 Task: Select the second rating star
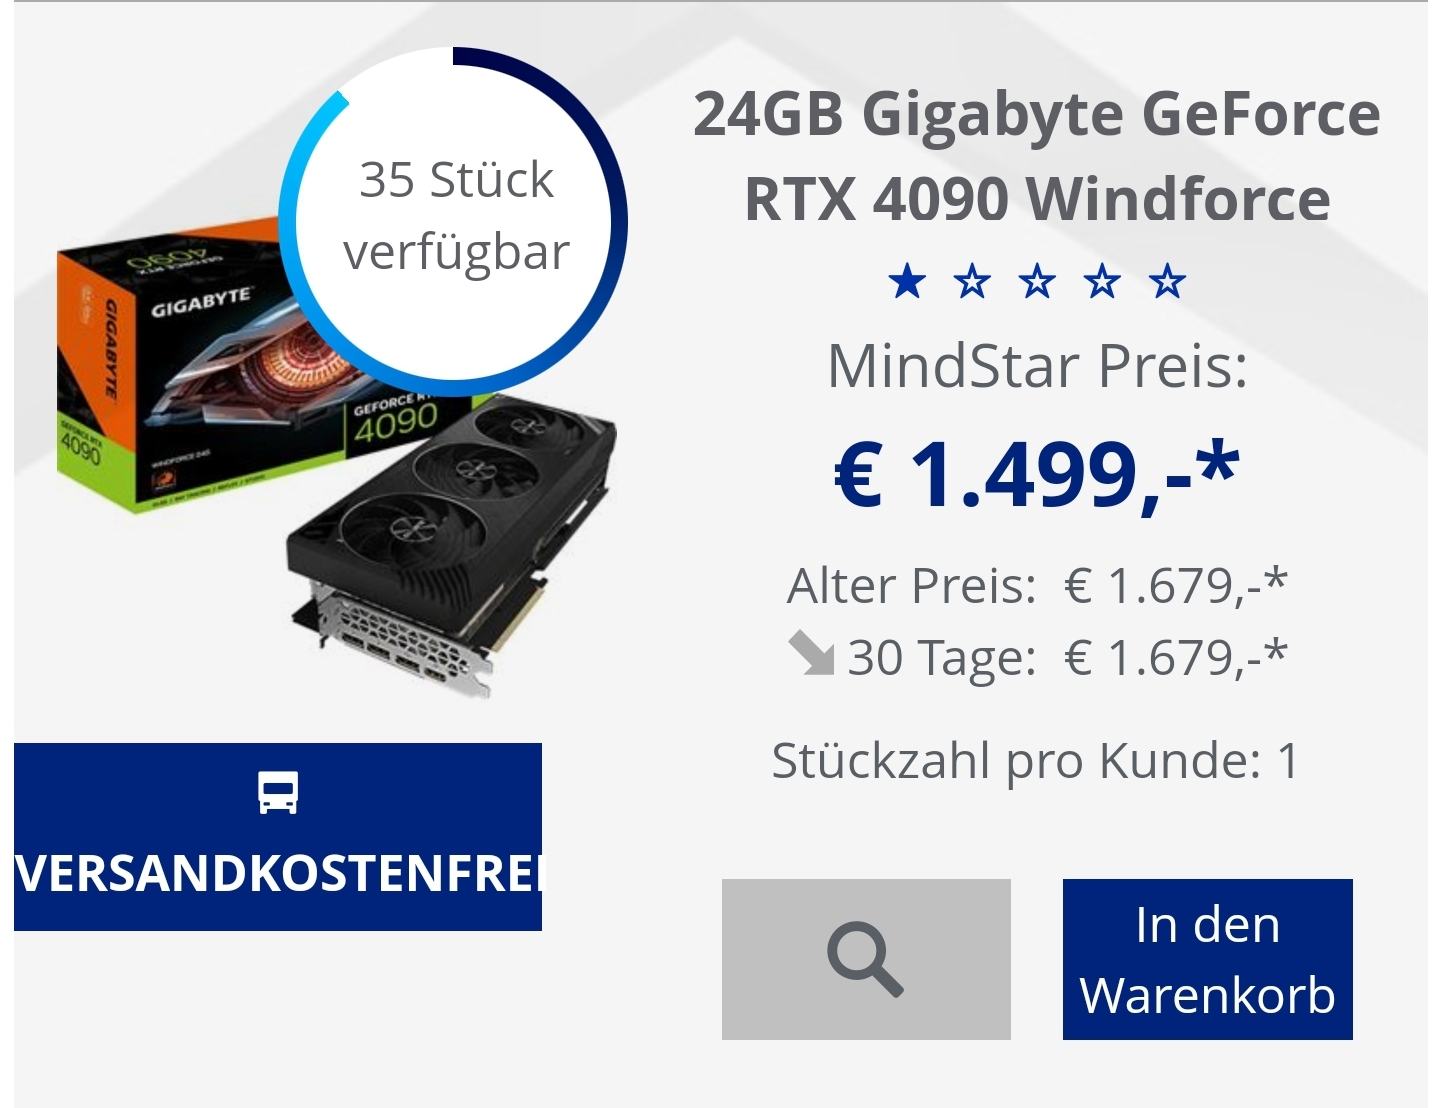972,282
